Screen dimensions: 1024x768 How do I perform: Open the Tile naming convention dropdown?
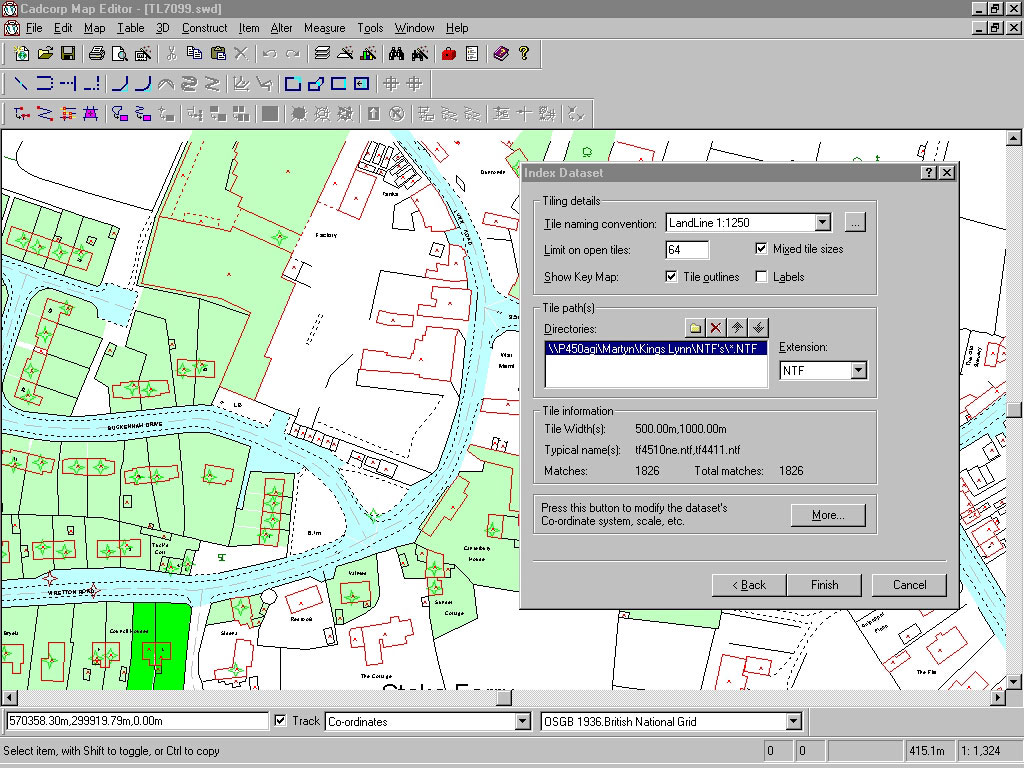(822, 222)
